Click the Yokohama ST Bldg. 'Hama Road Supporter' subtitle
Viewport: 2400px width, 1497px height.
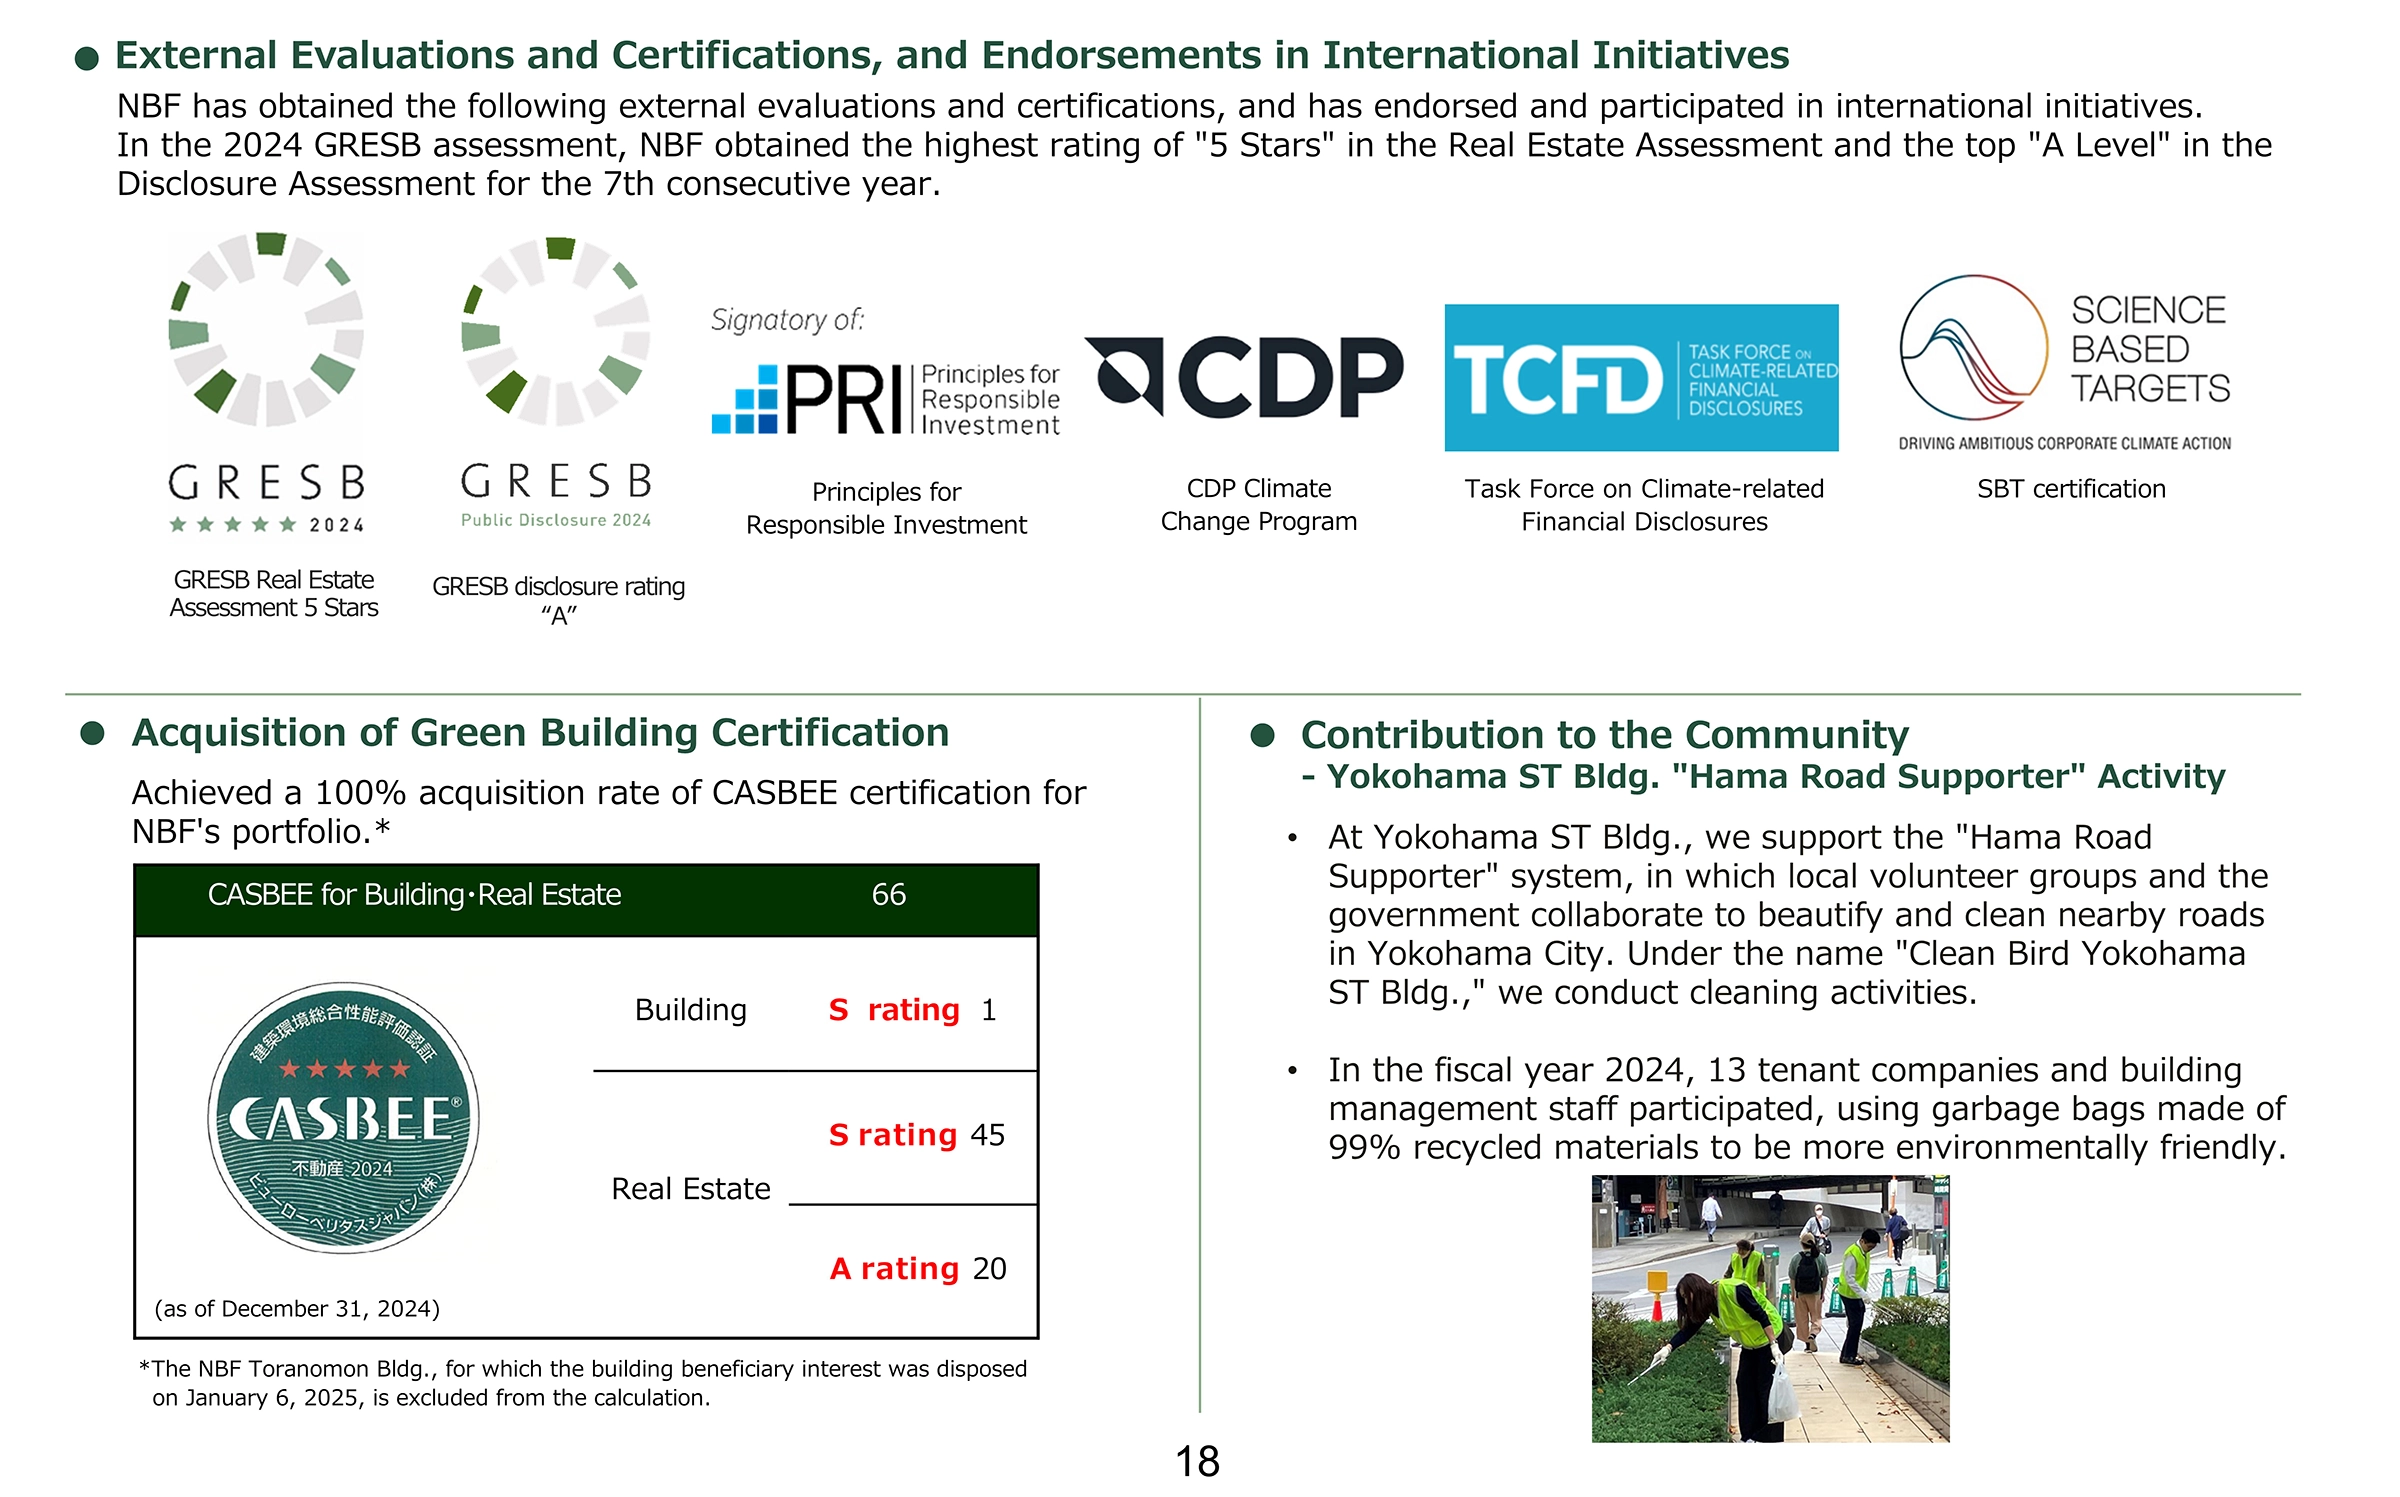point(1763,777)
